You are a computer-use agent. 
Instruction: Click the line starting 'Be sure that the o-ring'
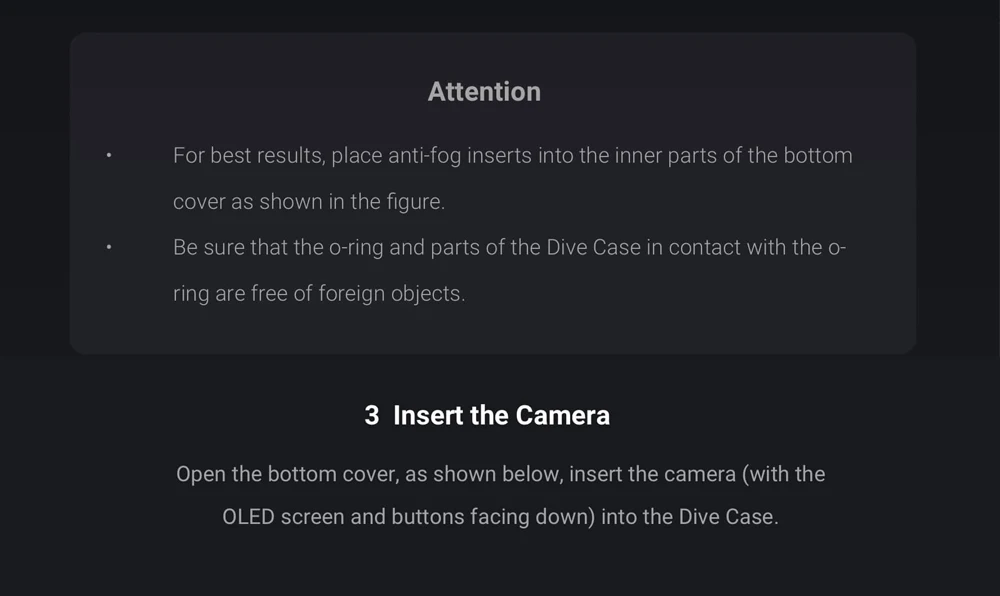point(509,247)
